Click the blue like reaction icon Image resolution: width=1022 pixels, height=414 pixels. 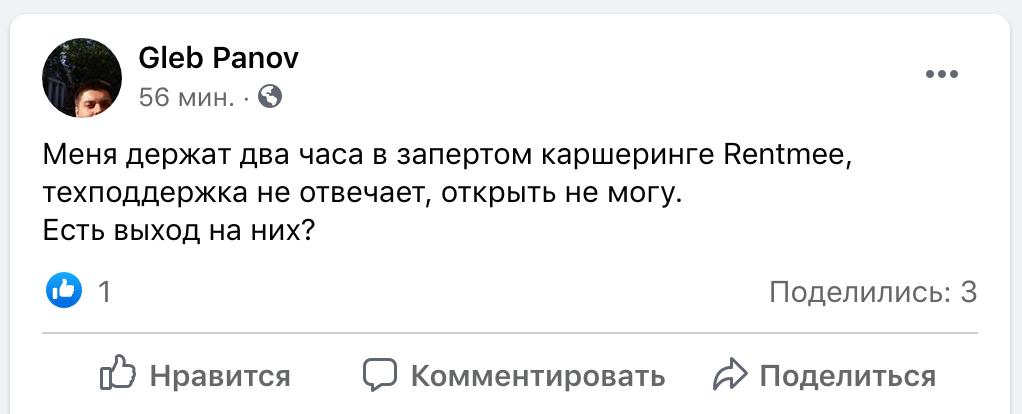click(x=63, y=291)
